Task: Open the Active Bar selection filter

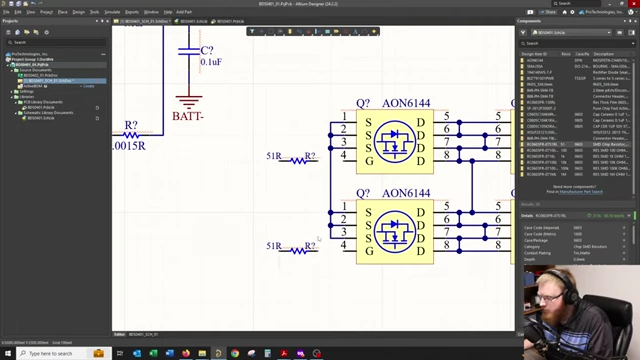Action: [x=252, y=31]
